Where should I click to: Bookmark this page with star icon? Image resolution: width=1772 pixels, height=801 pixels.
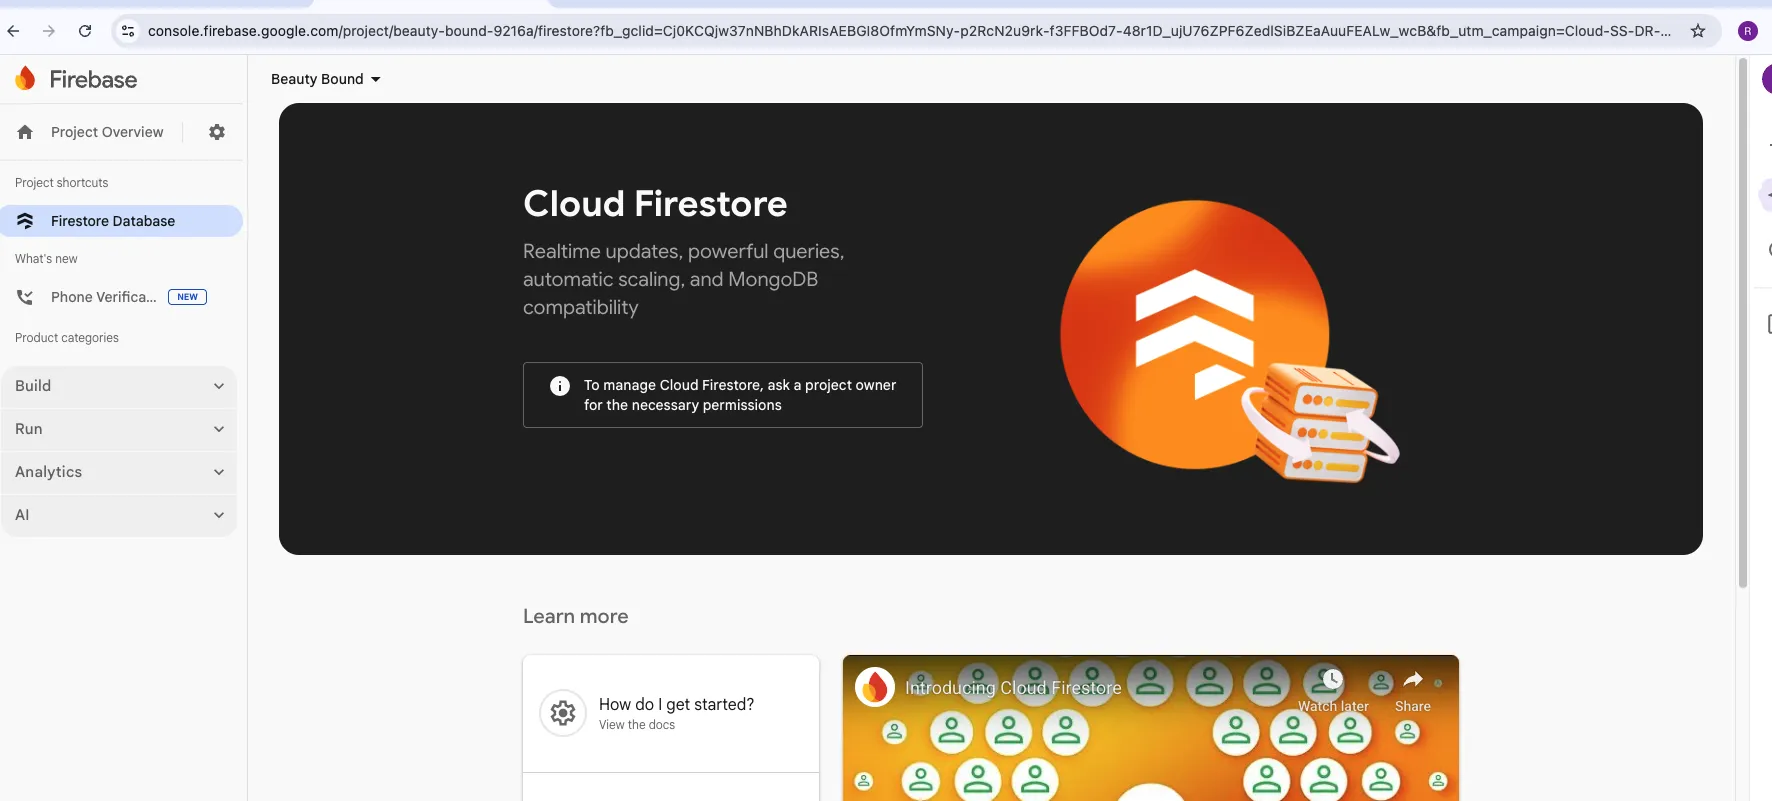[1698, 31]
